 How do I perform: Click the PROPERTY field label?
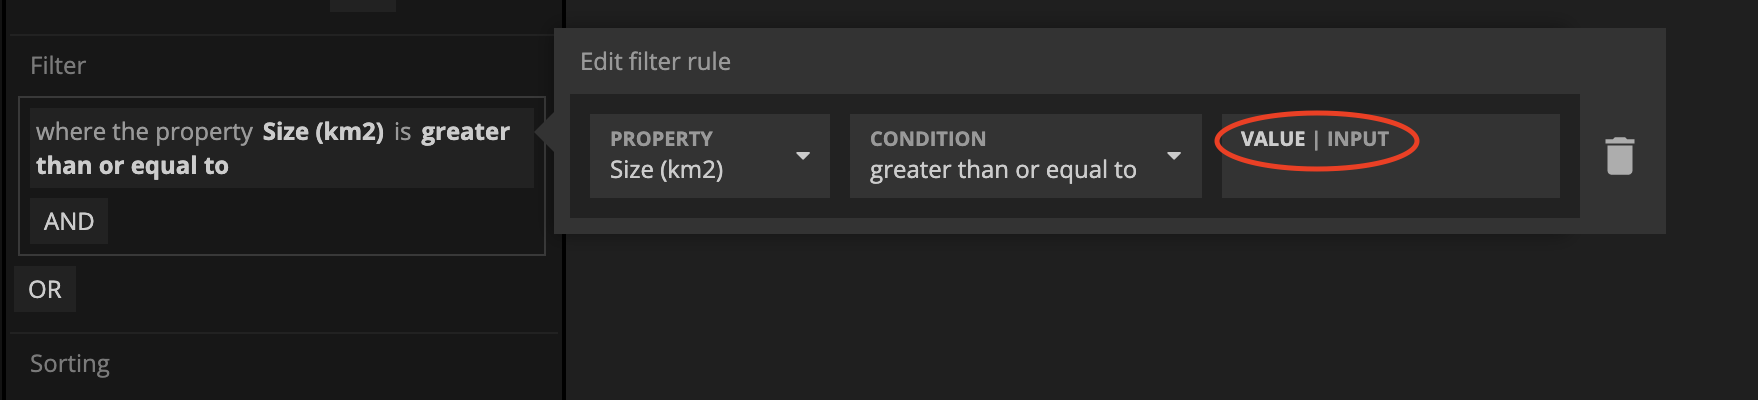click(661, 139)
